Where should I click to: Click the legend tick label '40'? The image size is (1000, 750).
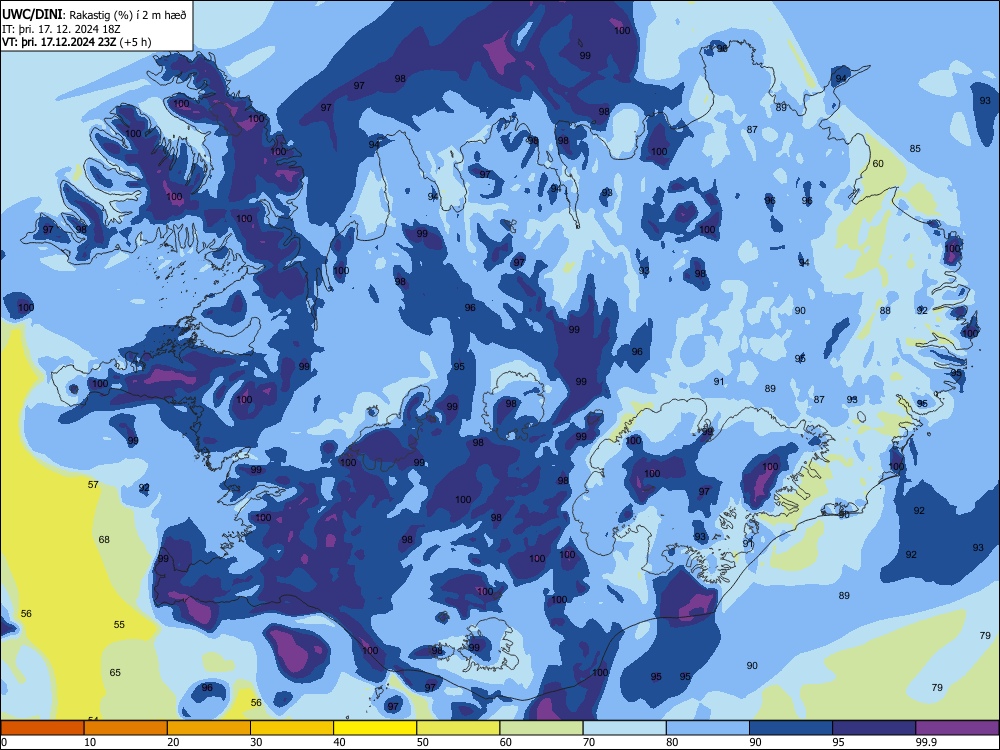coord(340,742)
